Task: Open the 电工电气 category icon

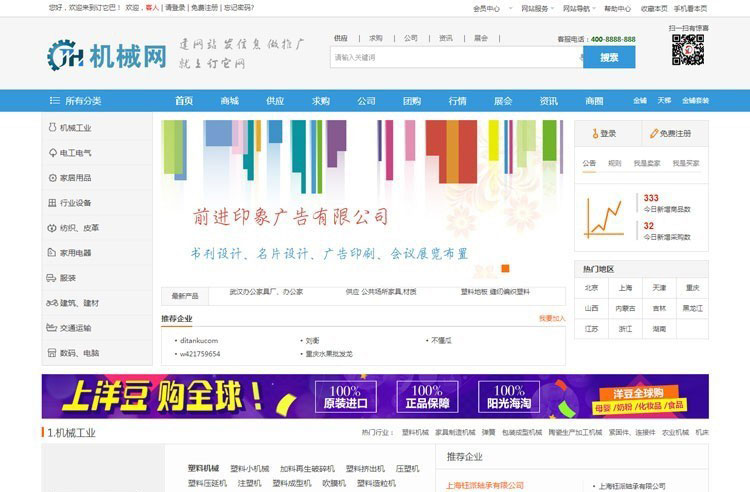Action: point(53,153)
